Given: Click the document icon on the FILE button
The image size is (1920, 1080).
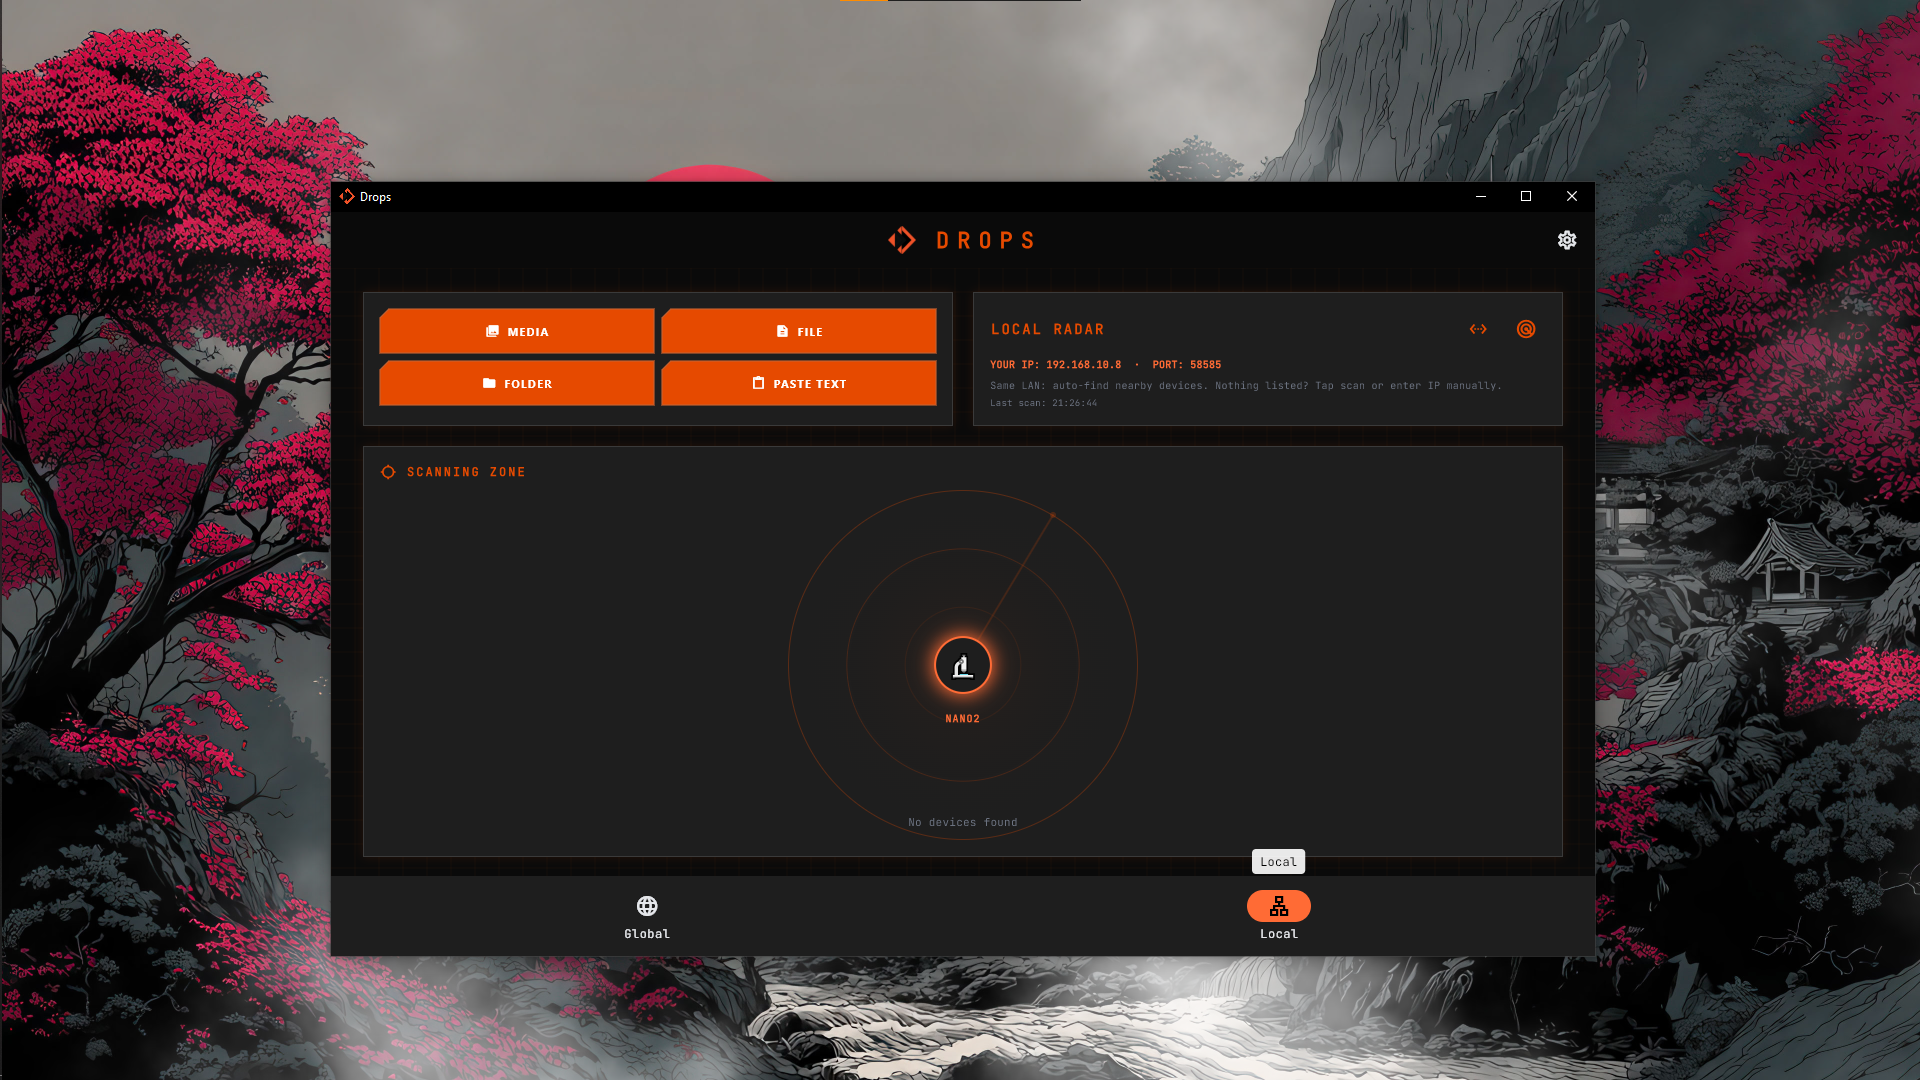Looking at the screenshot, I should 780,331.
